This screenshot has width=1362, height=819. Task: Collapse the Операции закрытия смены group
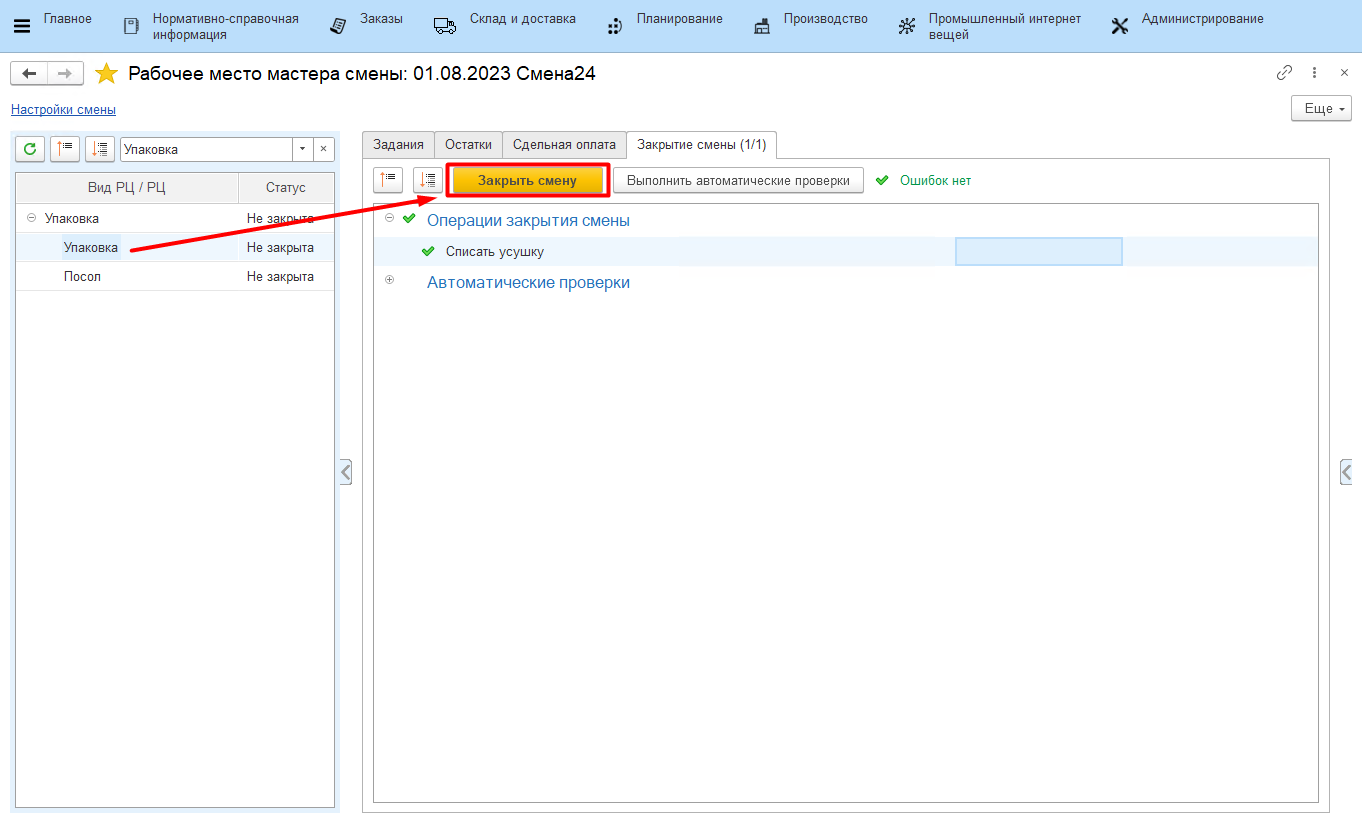tap(390, 218)
